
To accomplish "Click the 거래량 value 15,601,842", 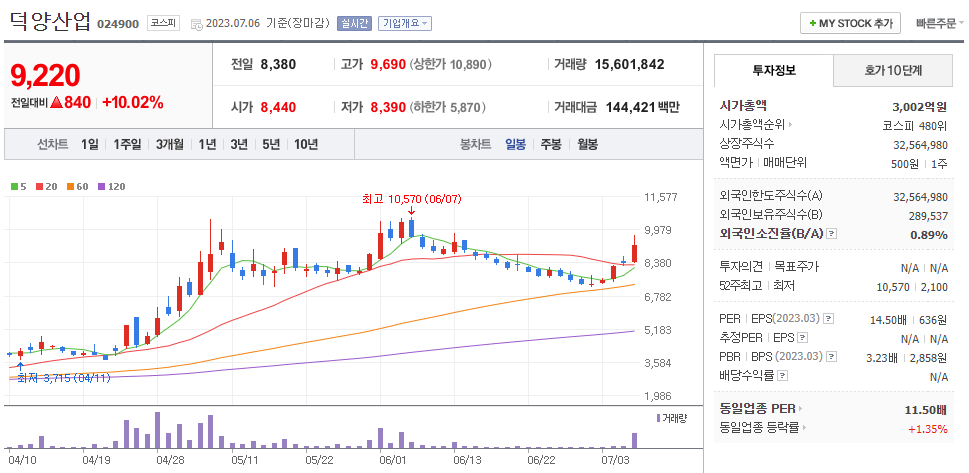I will [629, 64].
